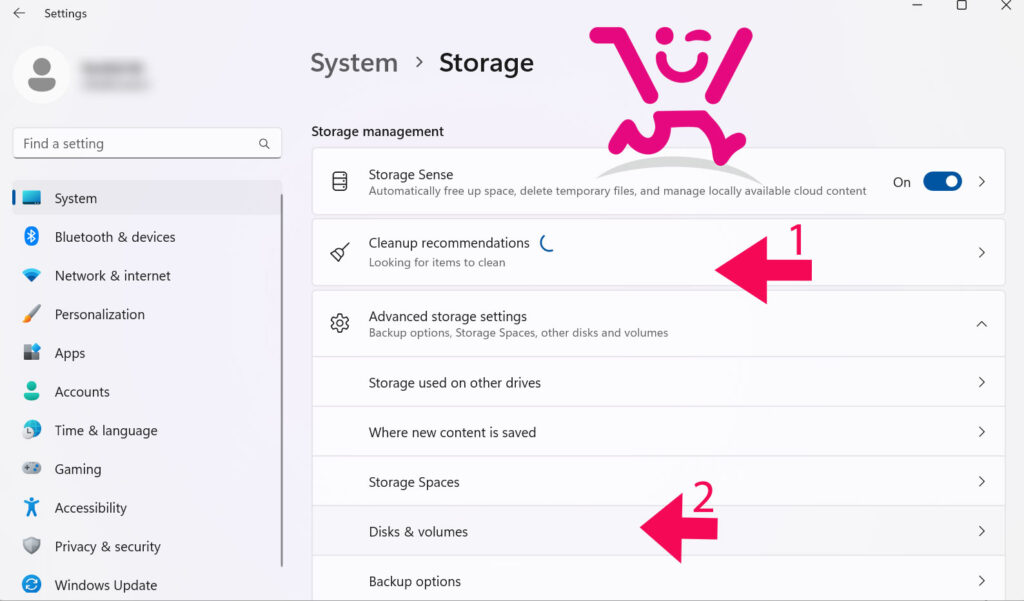
Task: Click the Apps icon in sidebar
Action: pos(31,353)
